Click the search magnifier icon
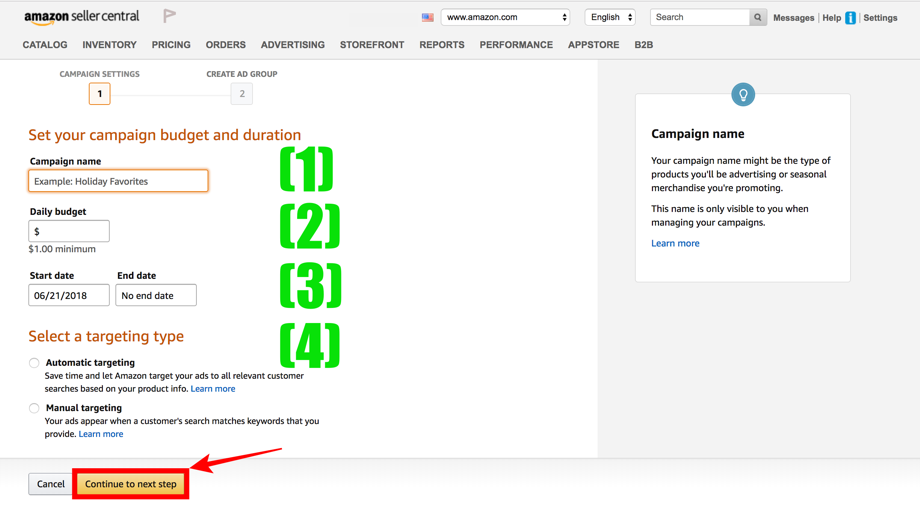 click(758, 17)
